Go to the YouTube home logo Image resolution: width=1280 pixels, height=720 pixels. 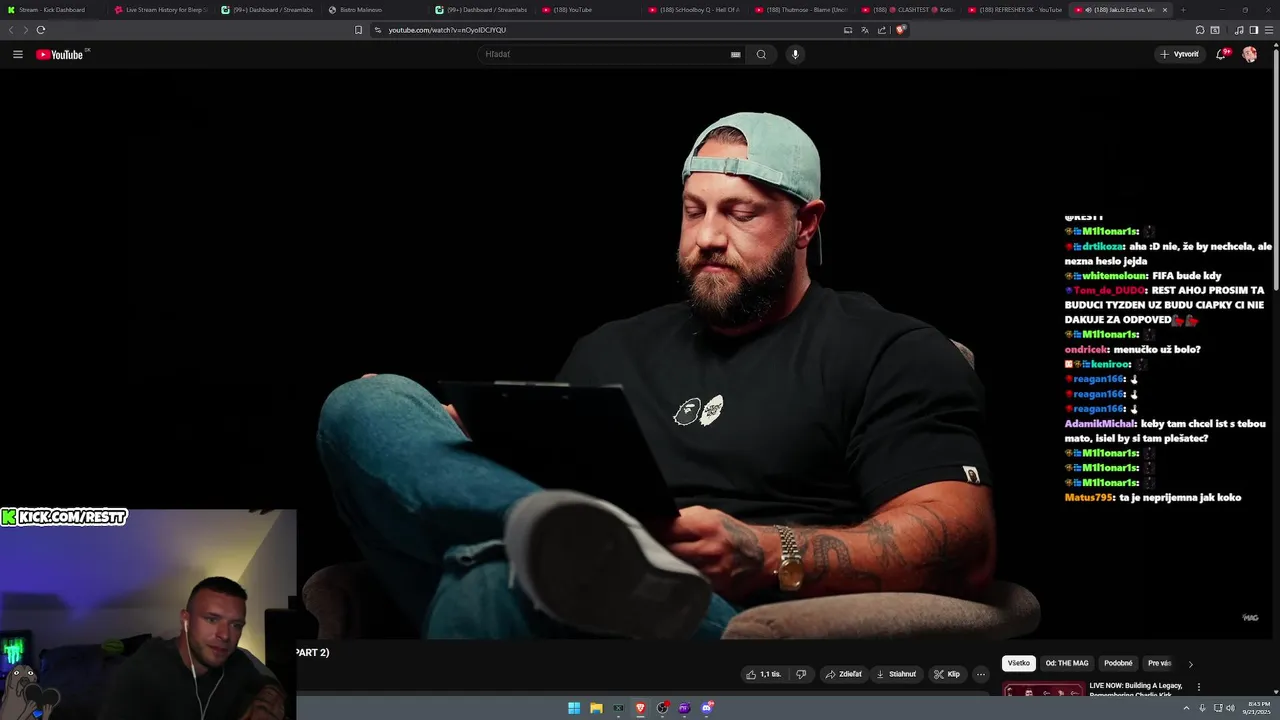[x=60, y=54]
